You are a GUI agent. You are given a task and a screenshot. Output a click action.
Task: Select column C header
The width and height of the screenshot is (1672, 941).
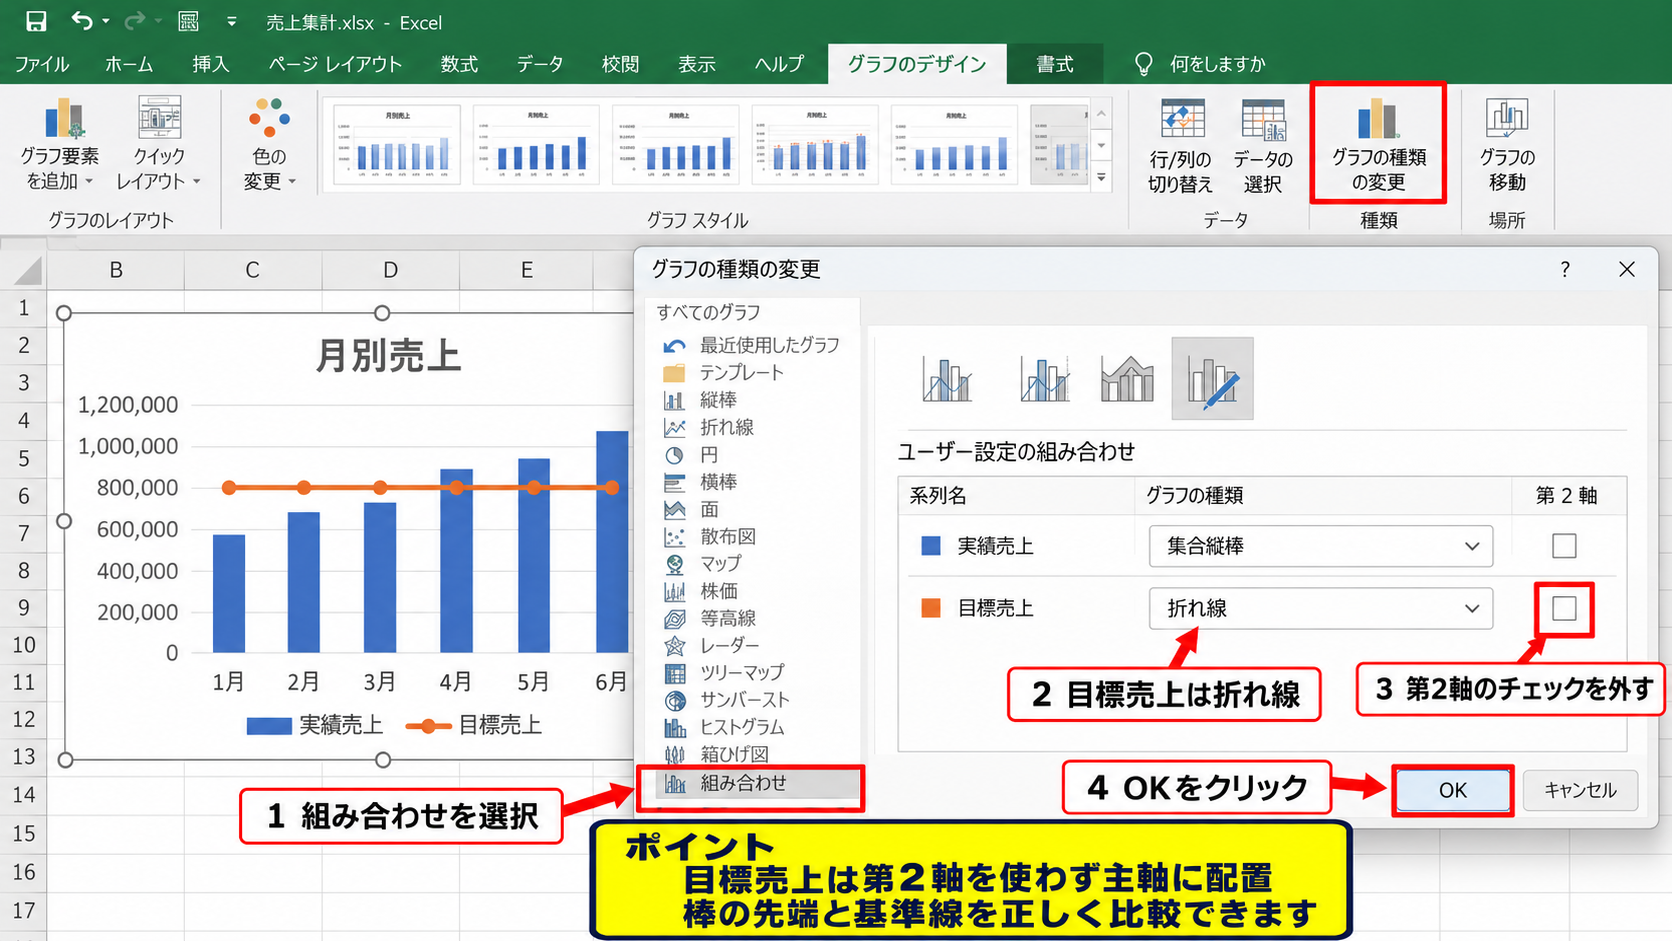point(253,270)
